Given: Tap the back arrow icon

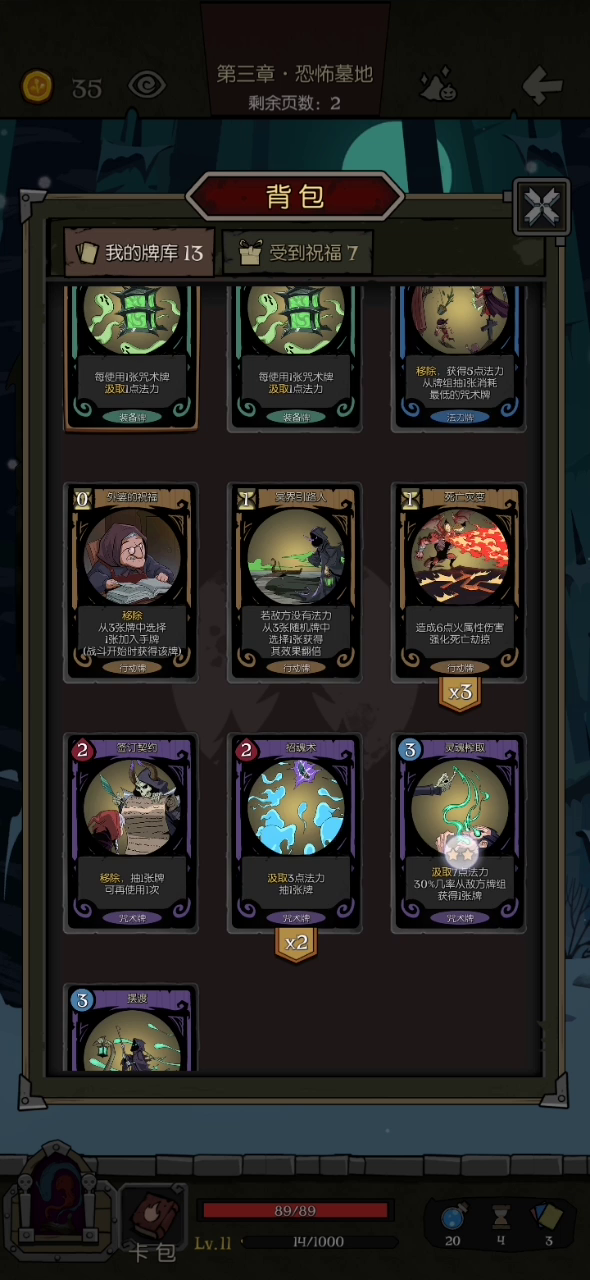Looking at the screenshot, I should 541,85.
